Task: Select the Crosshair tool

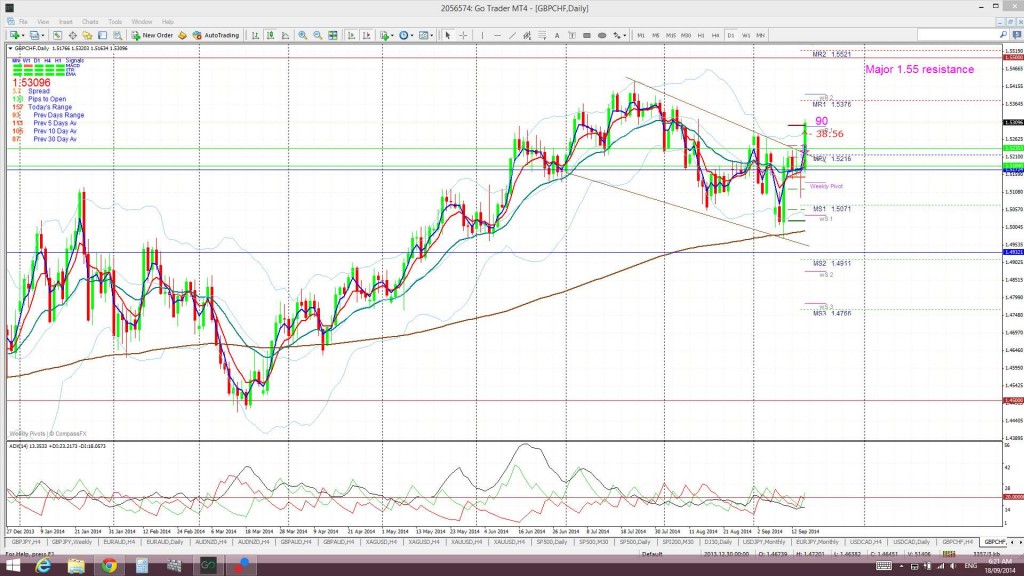Action: 463,35
